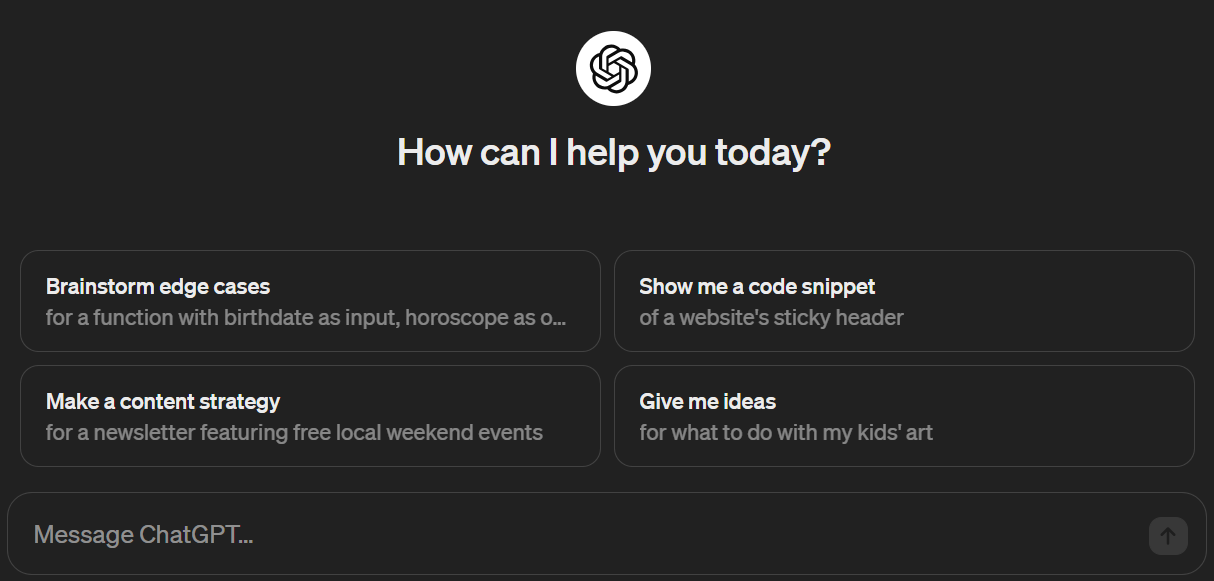Select the "Give me ideas" suggestion title
Screen dimensions: 1214x581
click(707, 402)
